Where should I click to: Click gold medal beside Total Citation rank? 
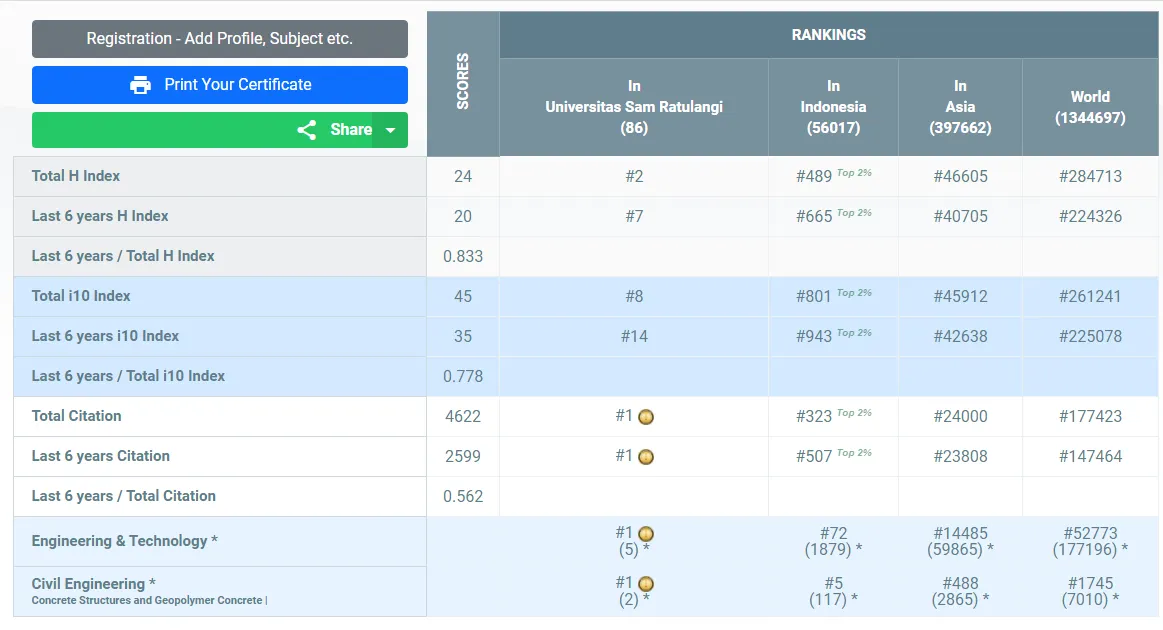646,417
